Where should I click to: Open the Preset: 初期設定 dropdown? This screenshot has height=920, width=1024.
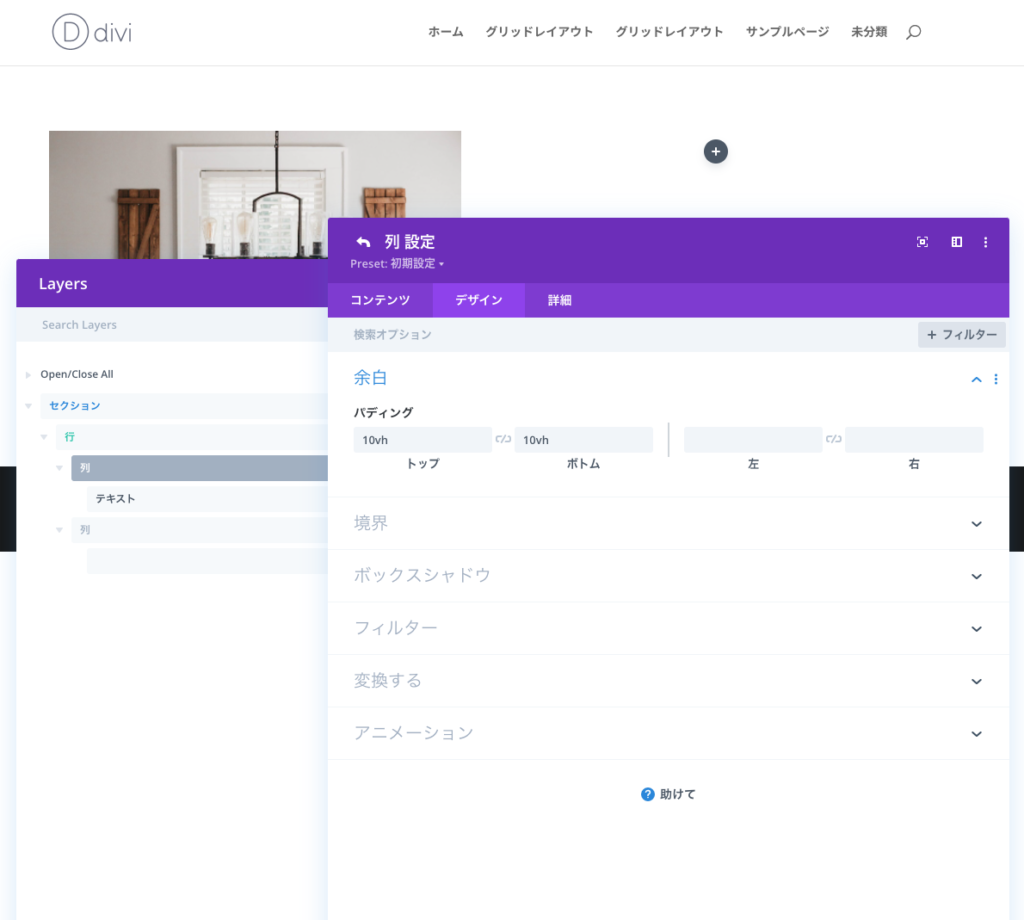(x=397, y=264)
